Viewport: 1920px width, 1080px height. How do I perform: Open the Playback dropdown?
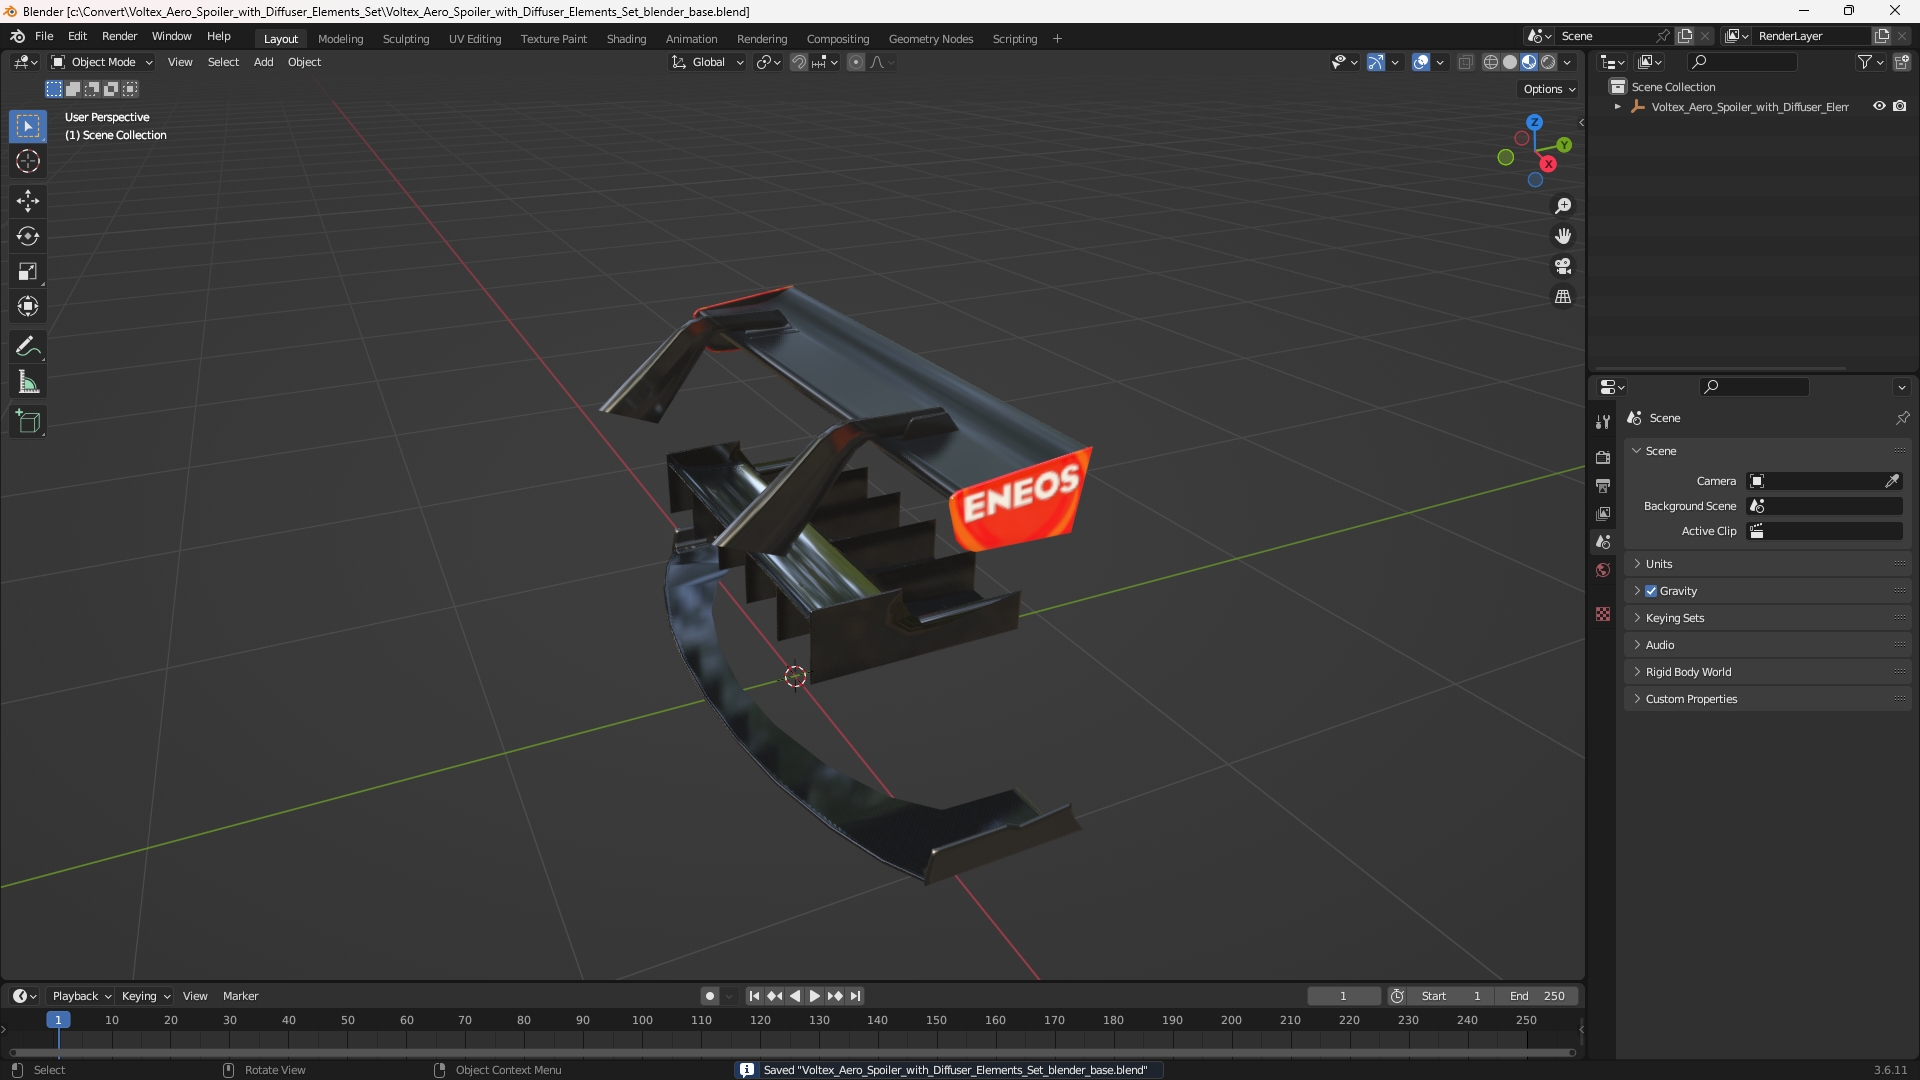click(x=81, y=996)
